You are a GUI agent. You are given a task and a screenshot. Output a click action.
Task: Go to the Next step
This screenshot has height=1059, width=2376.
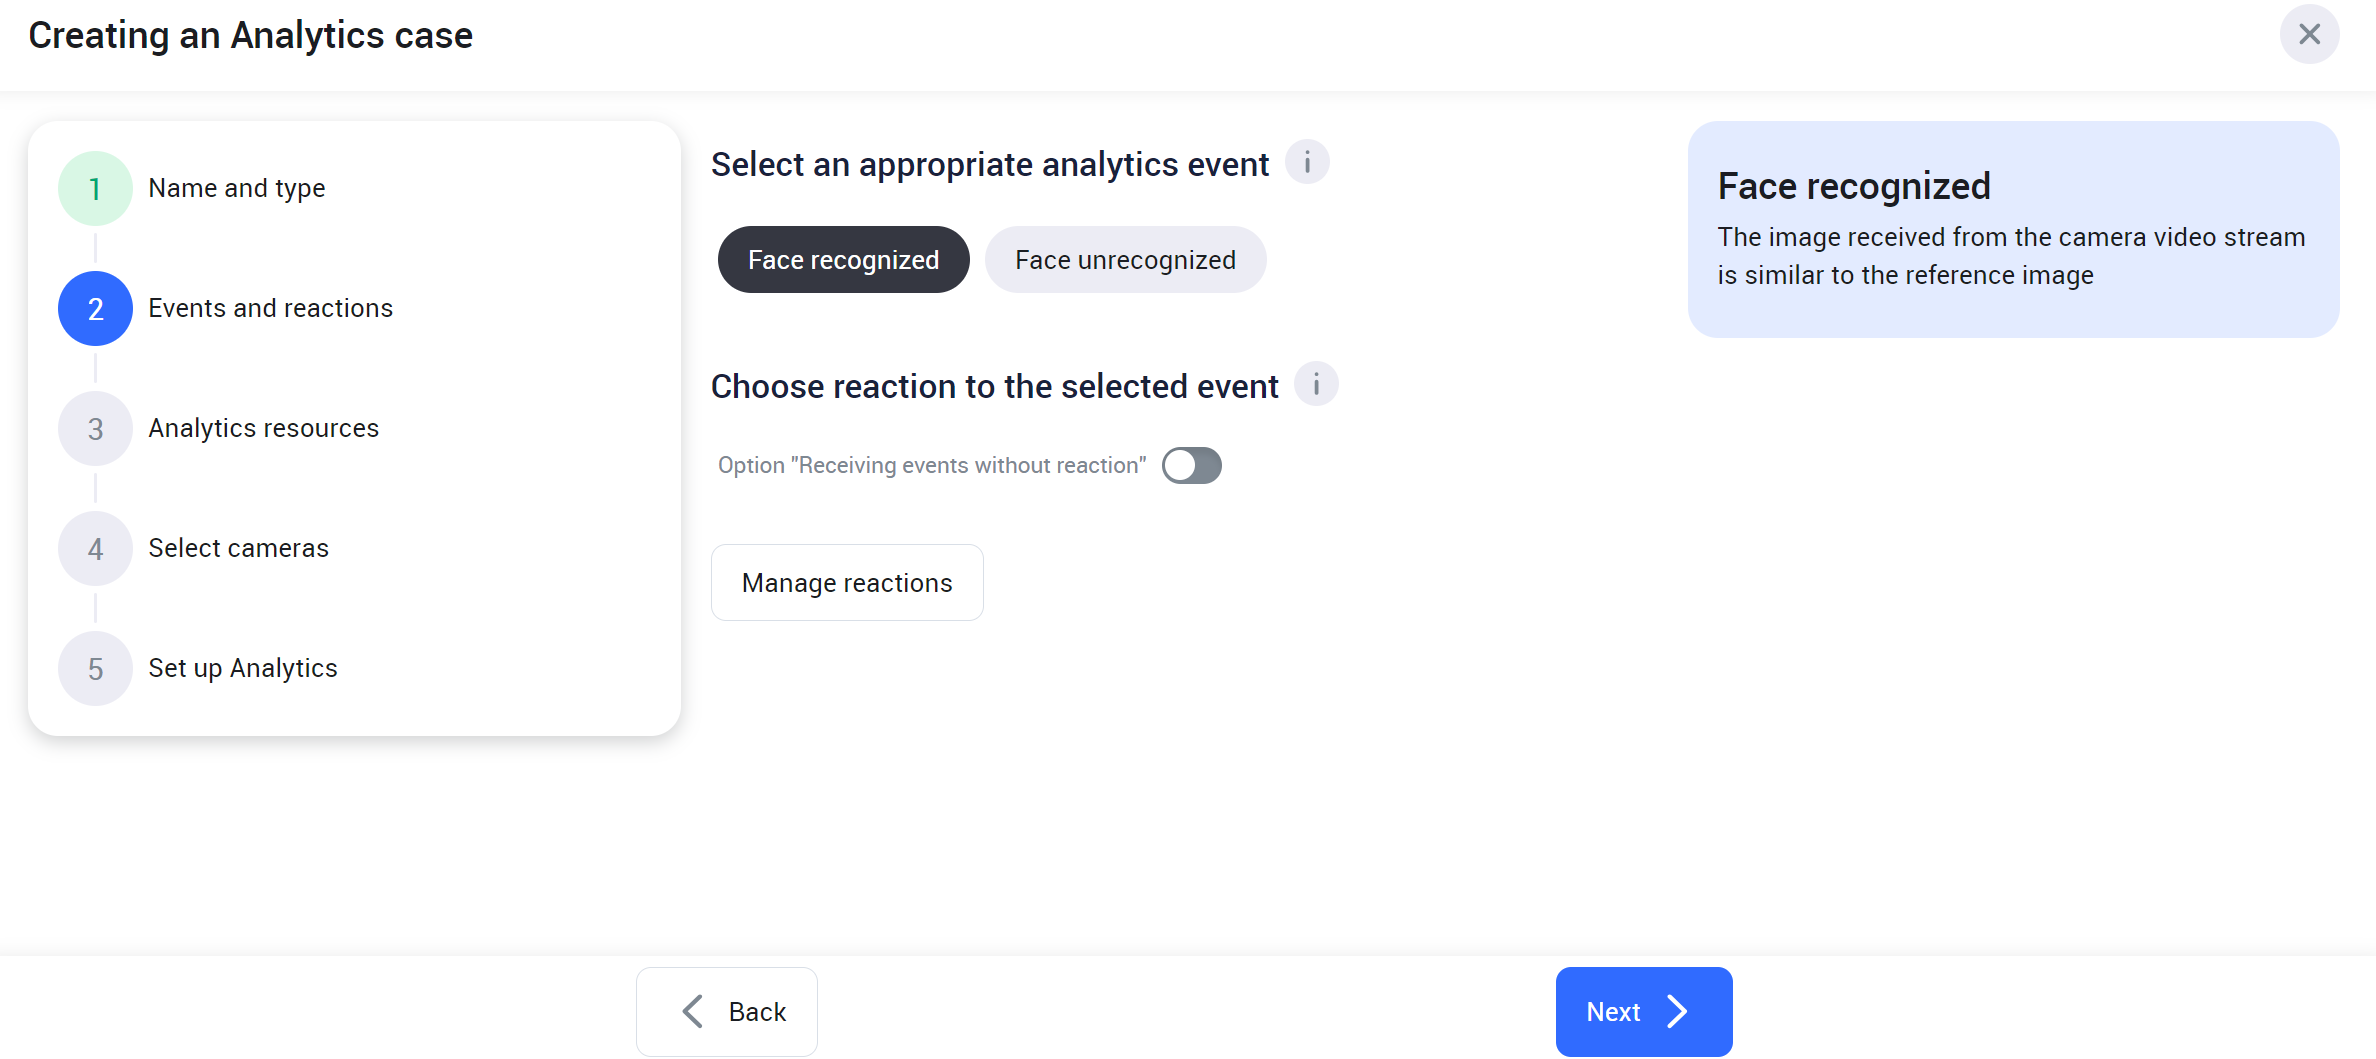pyautogui.click(x=1643, y=1012)
